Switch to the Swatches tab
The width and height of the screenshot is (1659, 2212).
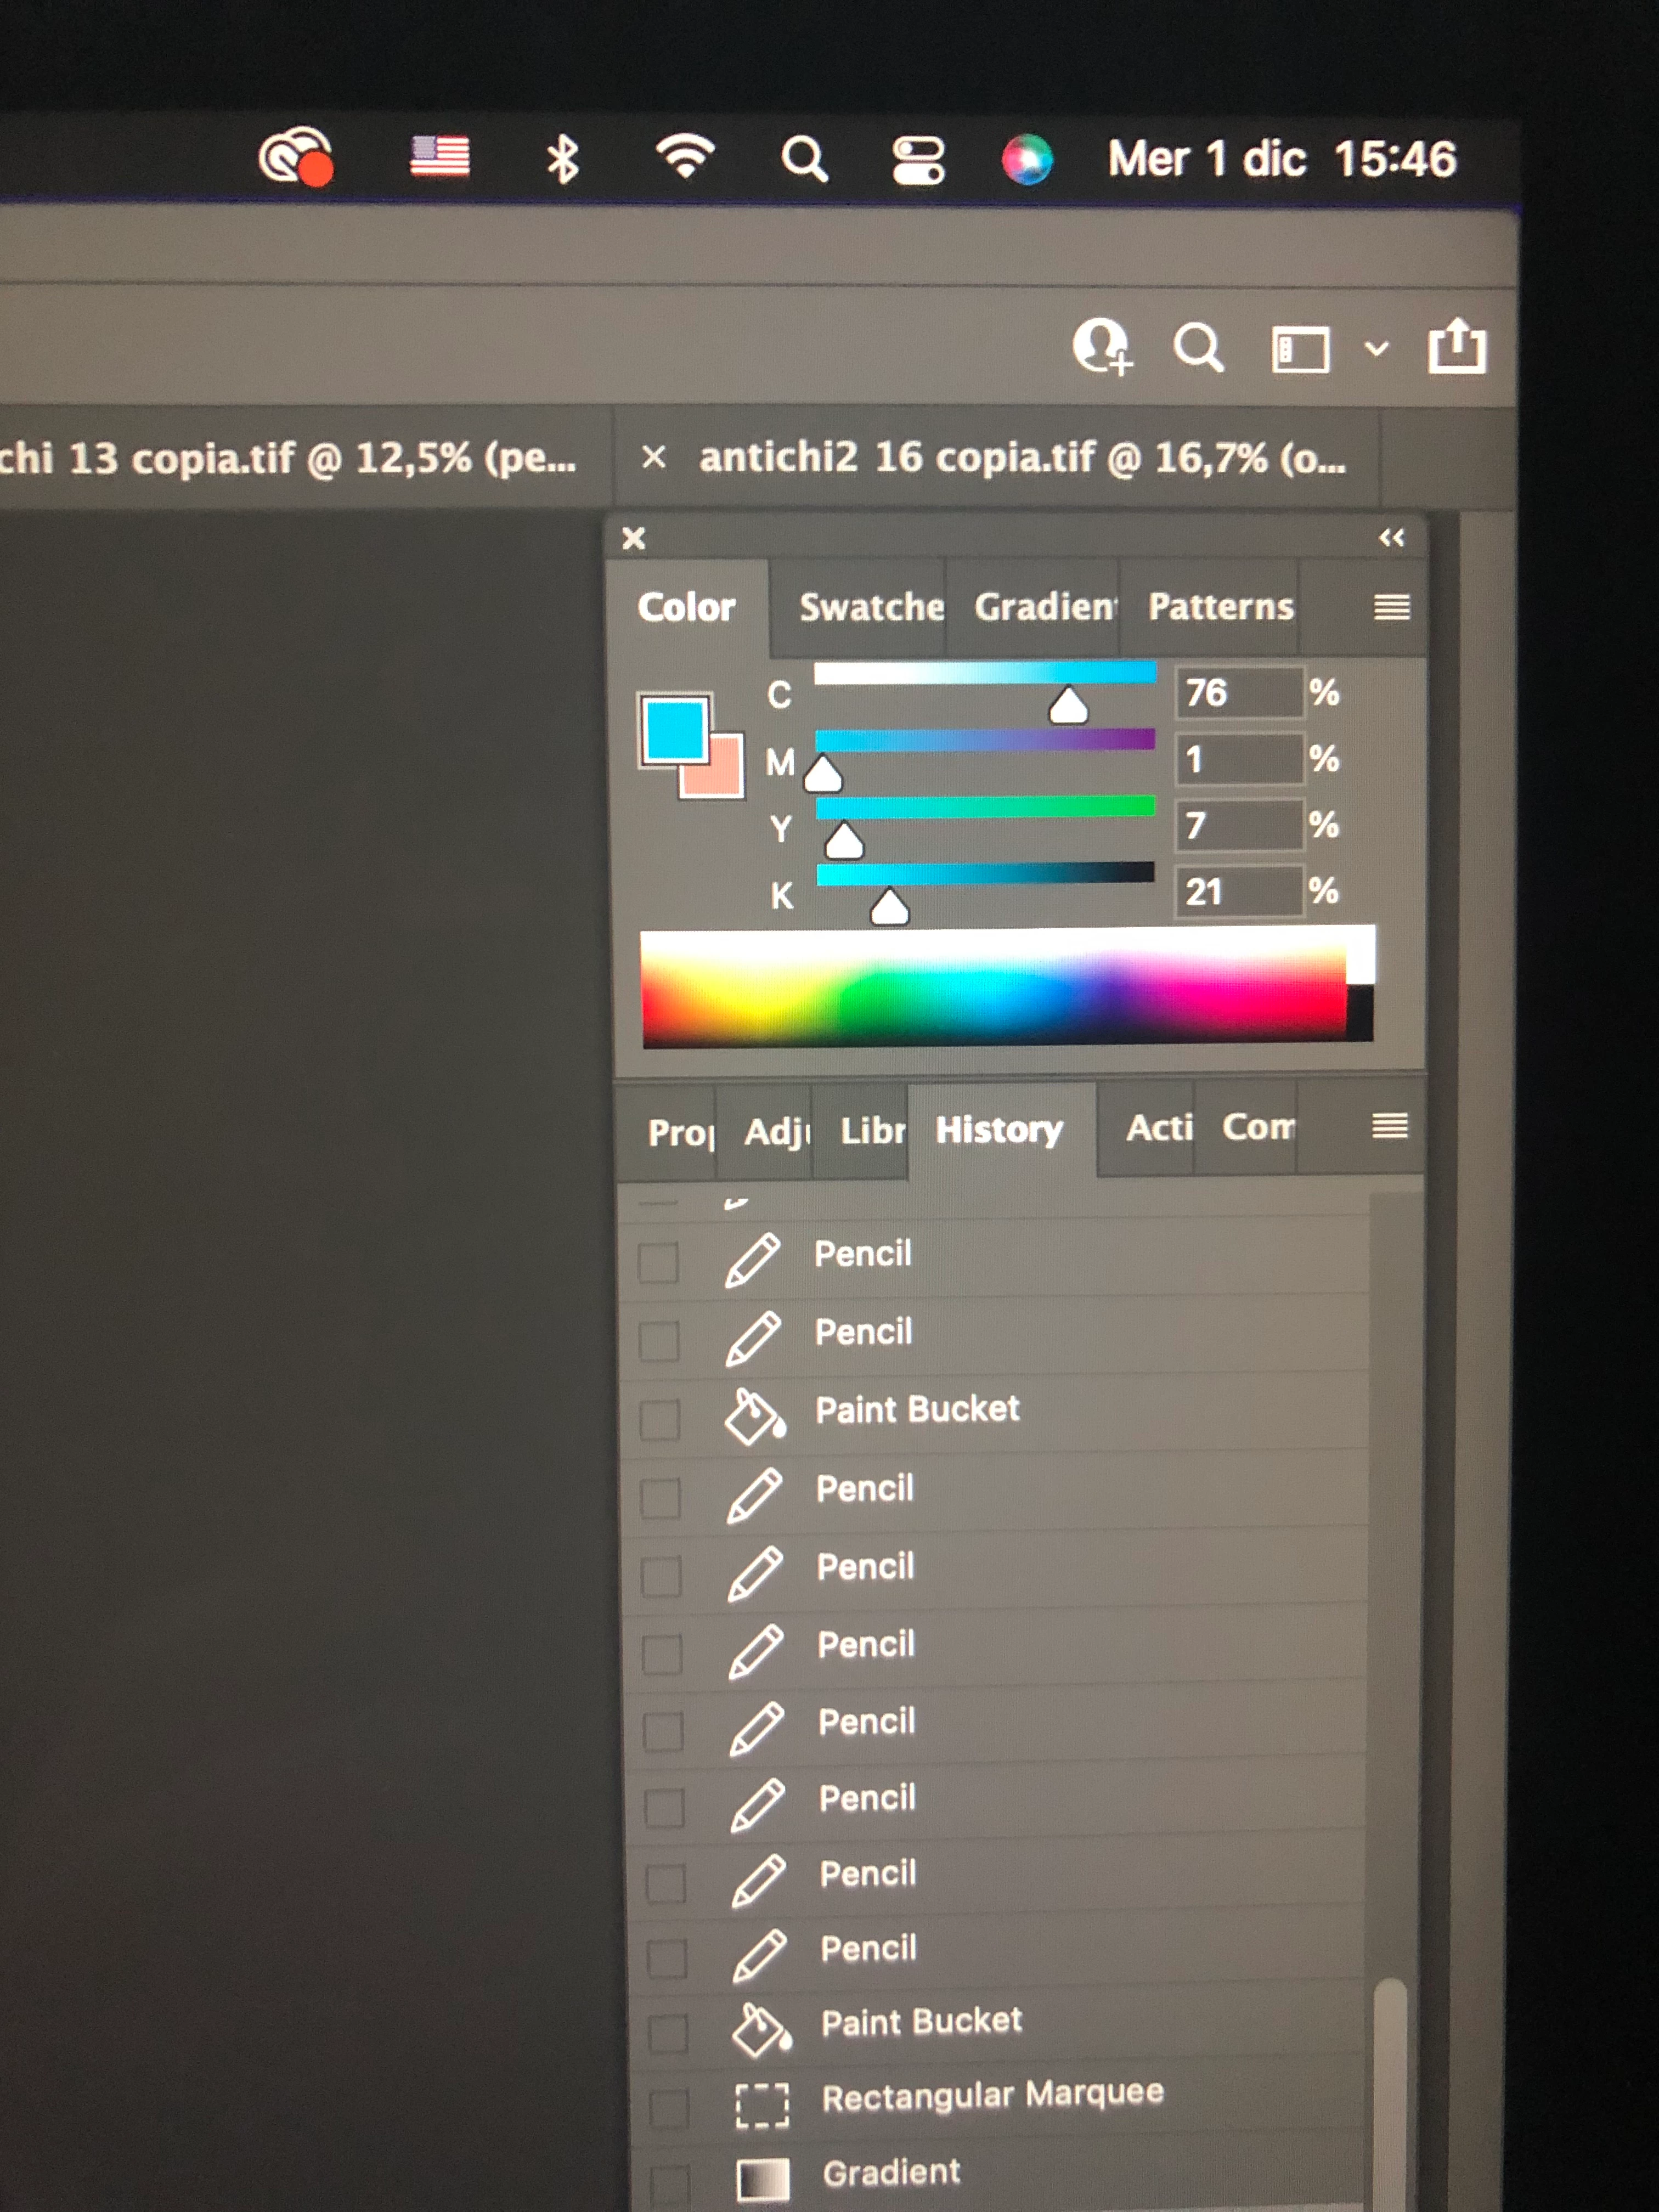[871, 607]
